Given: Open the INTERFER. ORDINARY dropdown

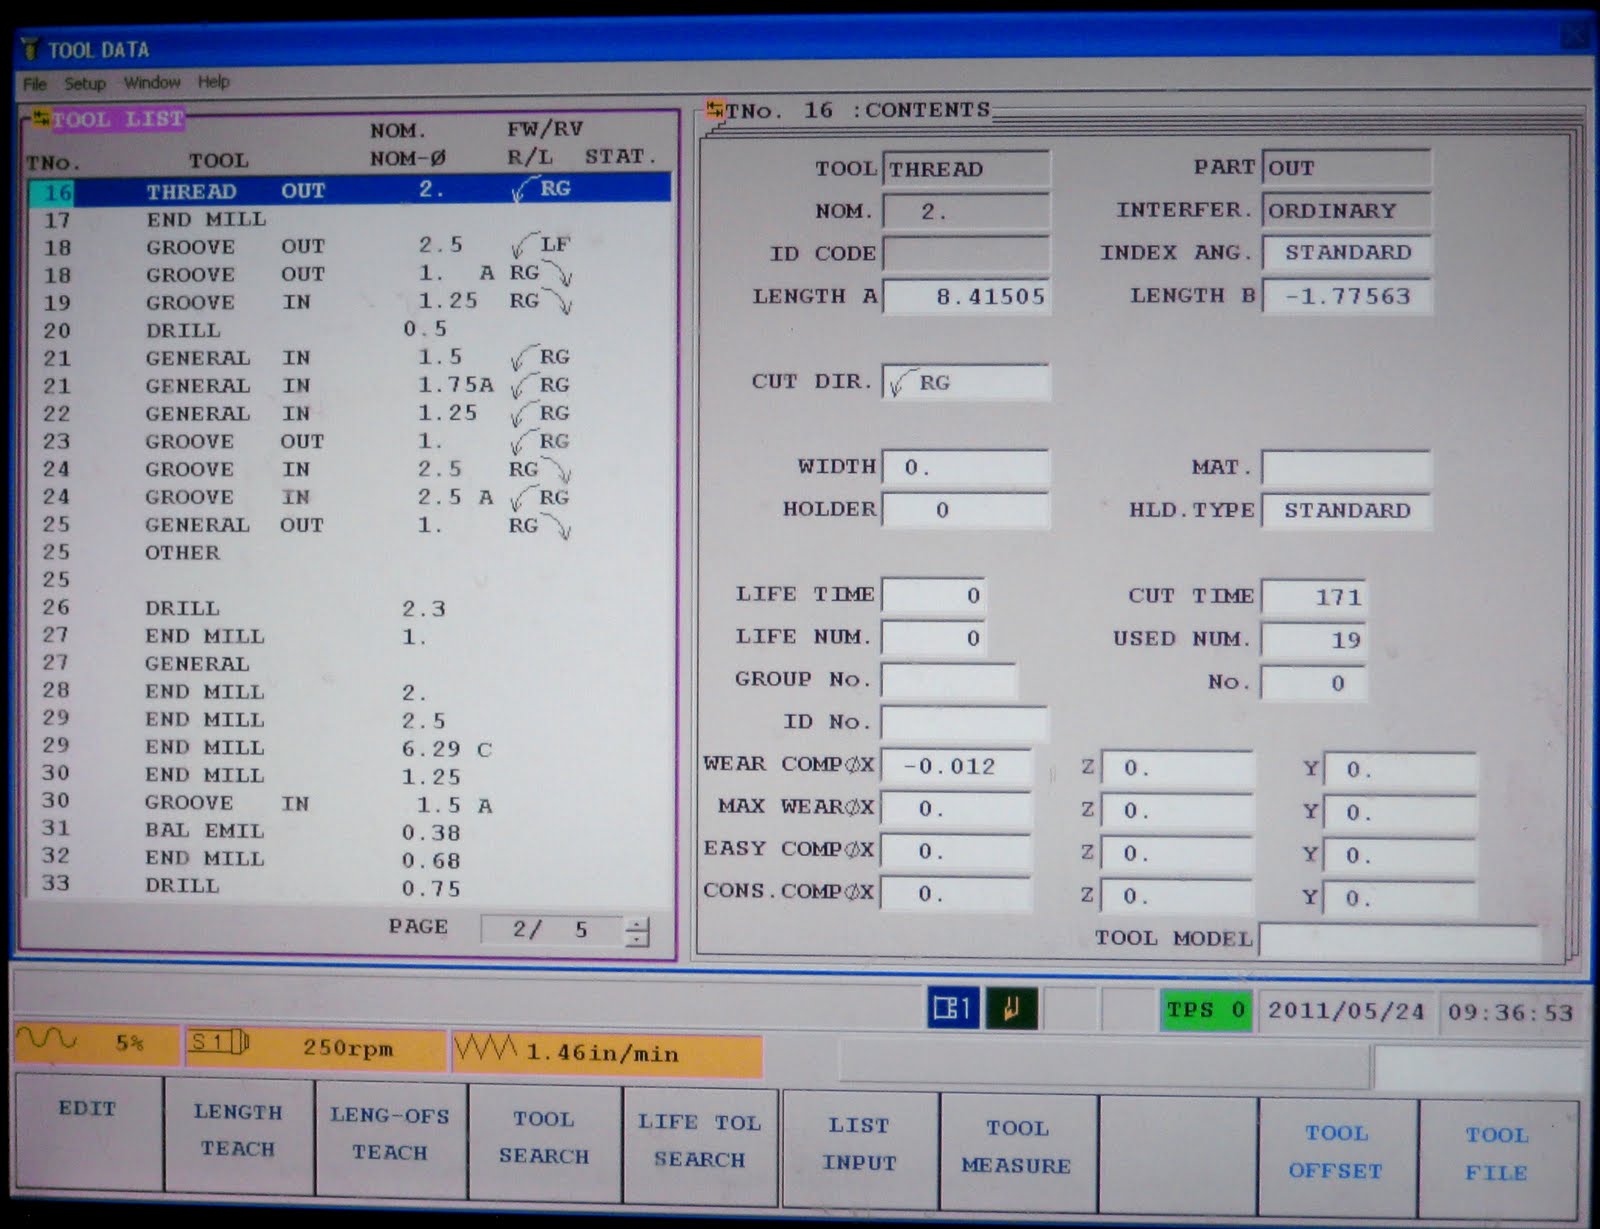Looking at the screenshot, I should click(1345, 211).
